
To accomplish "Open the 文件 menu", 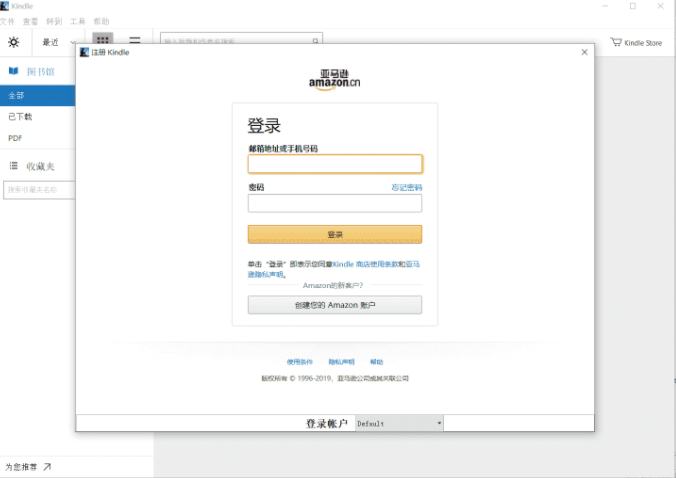I will pyautogui.click(x=7, y=21).
